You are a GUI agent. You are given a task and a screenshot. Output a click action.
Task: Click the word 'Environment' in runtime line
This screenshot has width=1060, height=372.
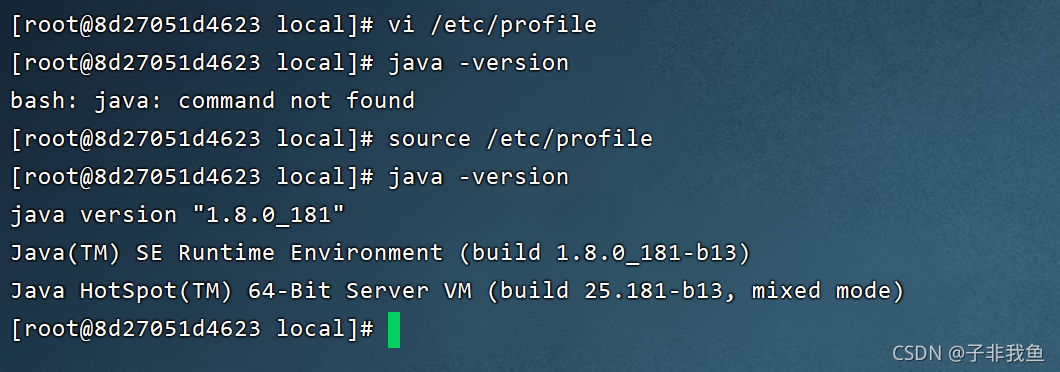click(x=366, y=253)
